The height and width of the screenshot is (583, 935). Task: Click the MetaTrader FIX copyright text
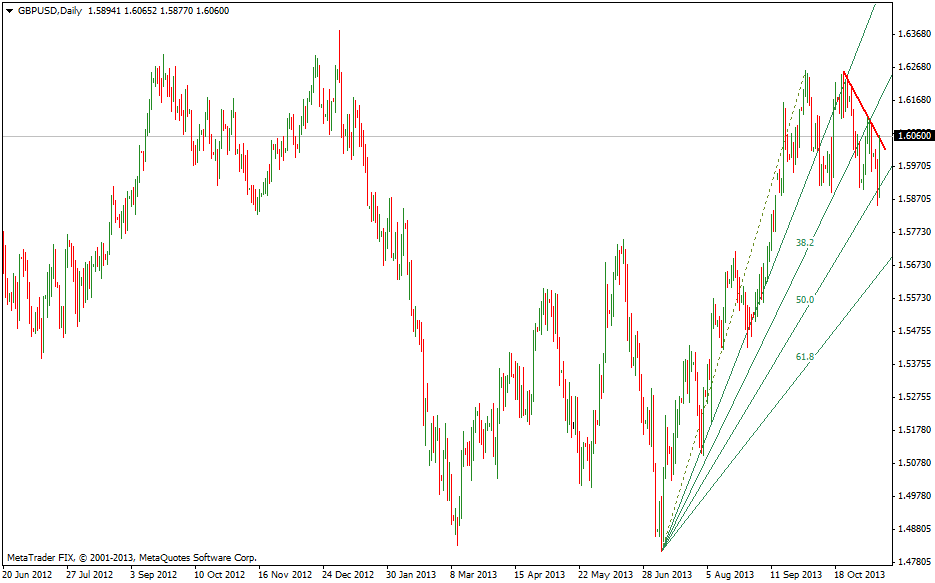[x=132, y=557]
